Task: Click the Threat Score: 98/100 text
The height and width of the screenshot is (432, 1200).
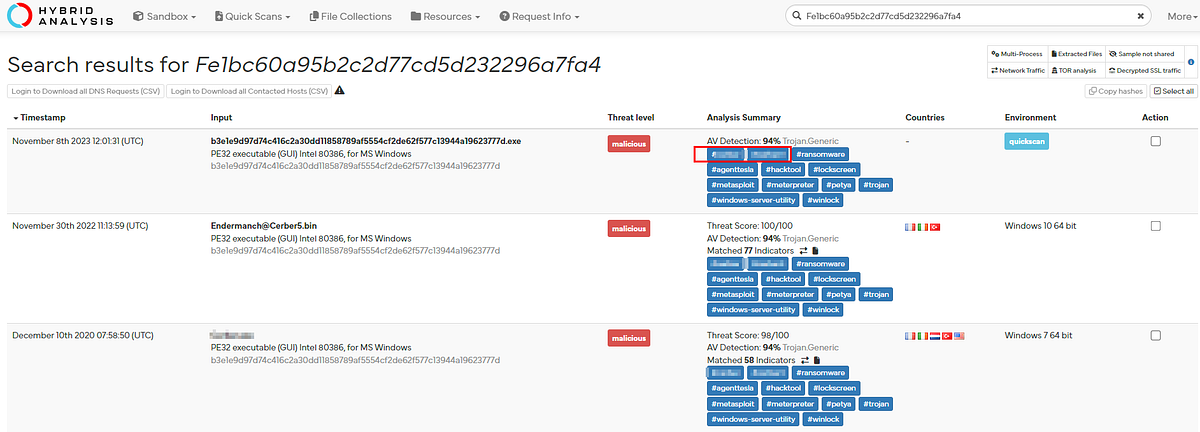Action: pos(748,335)
